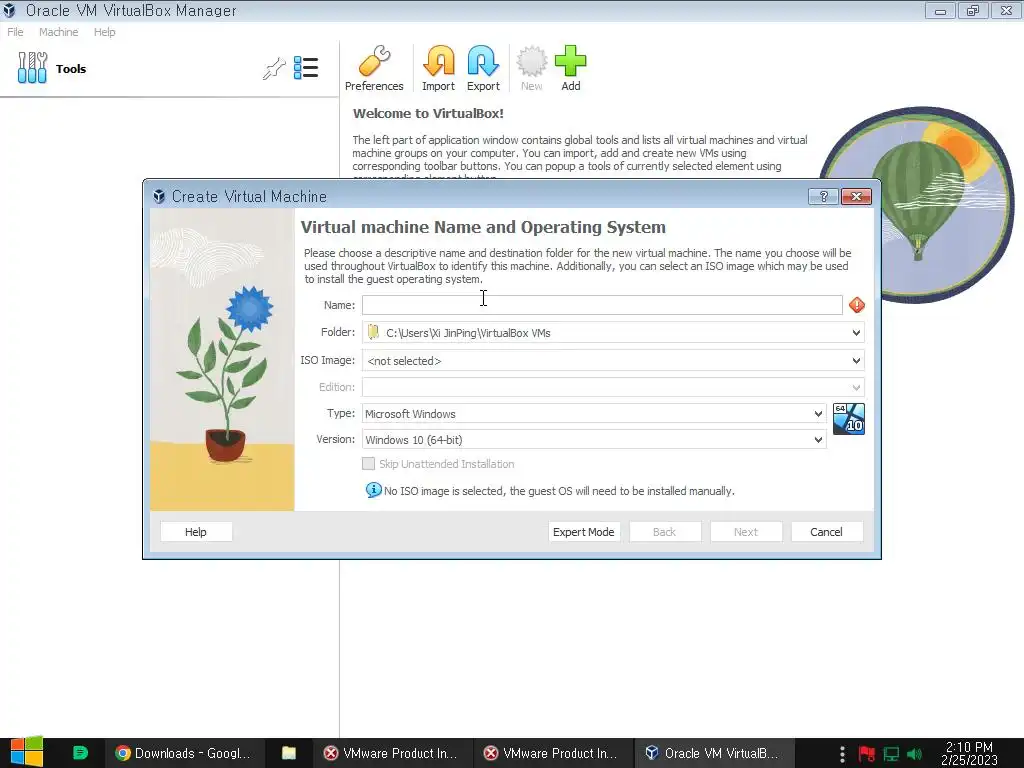Image resolution: width=1024 pixels, height=768 pixels.
Task: Expand the ISO Image dropdown
Action: tap(856, 360)
